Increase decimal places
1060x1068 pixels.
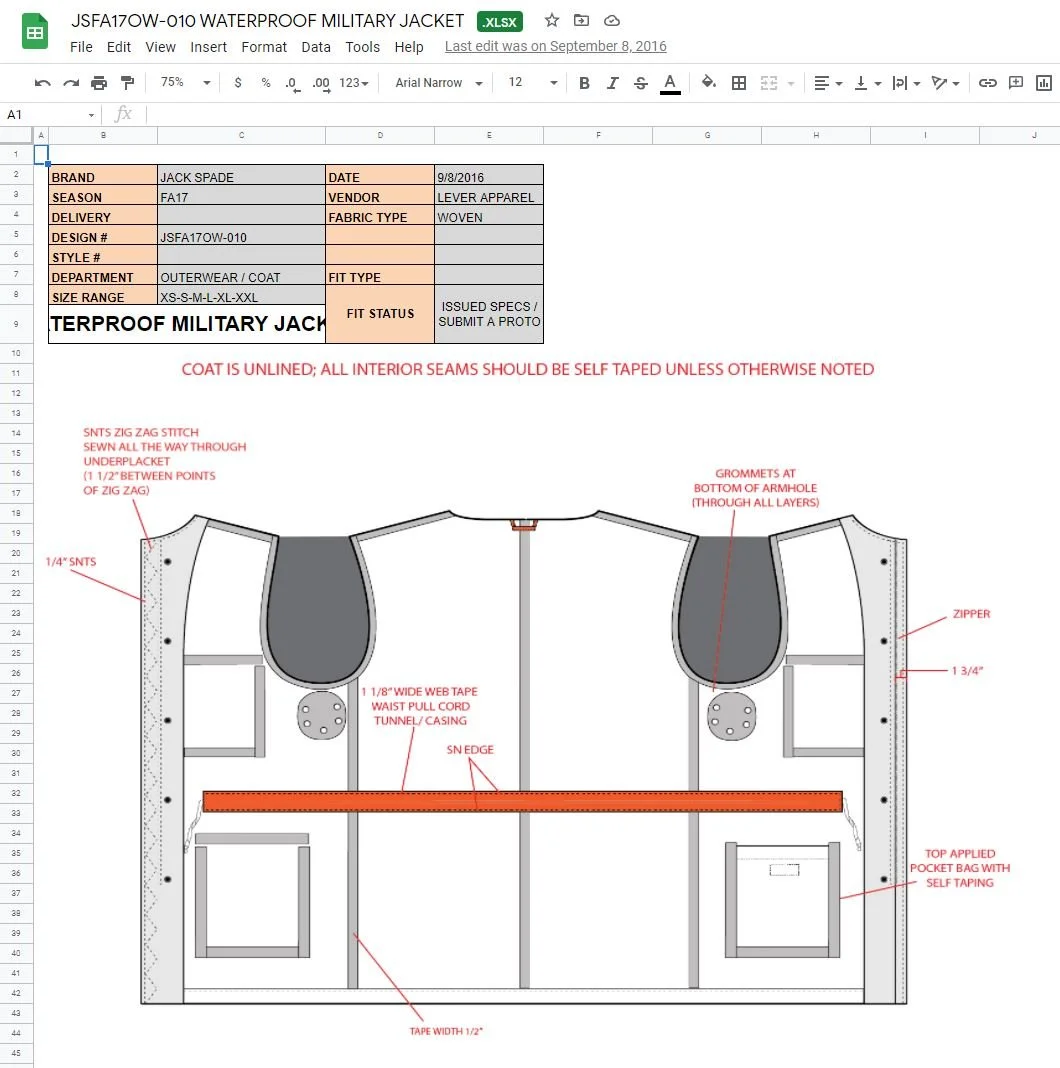pyautogui.click(x=321, y=83)
